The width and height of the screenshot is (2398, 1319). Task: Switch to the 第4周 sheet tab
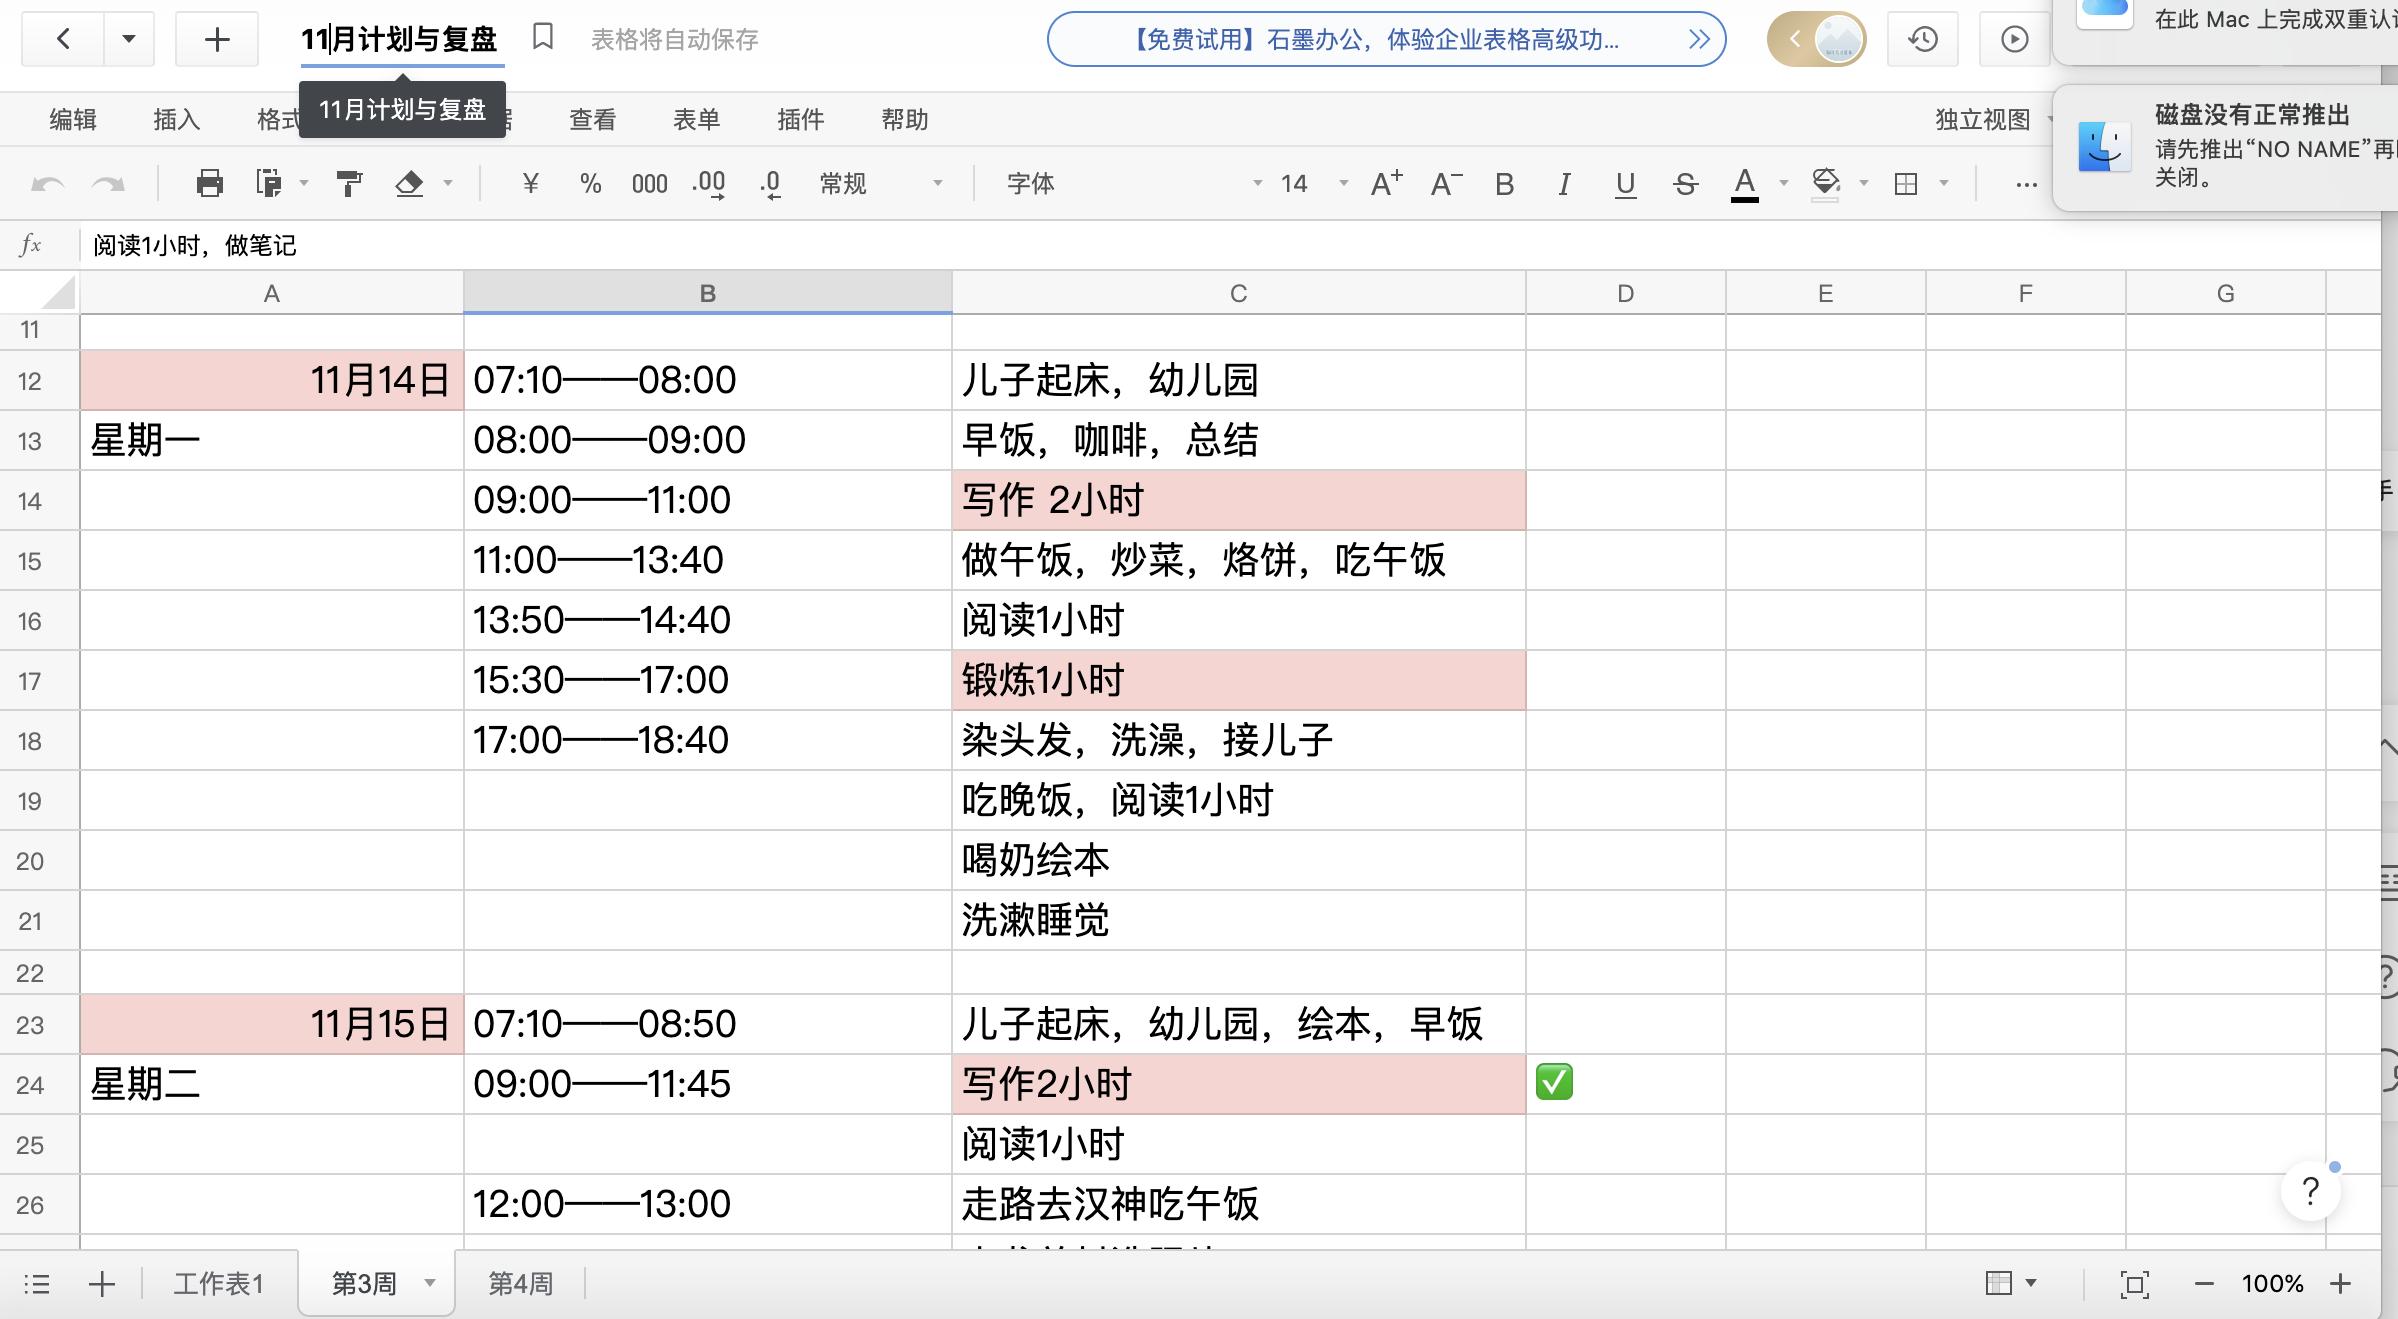[519, 1283]
